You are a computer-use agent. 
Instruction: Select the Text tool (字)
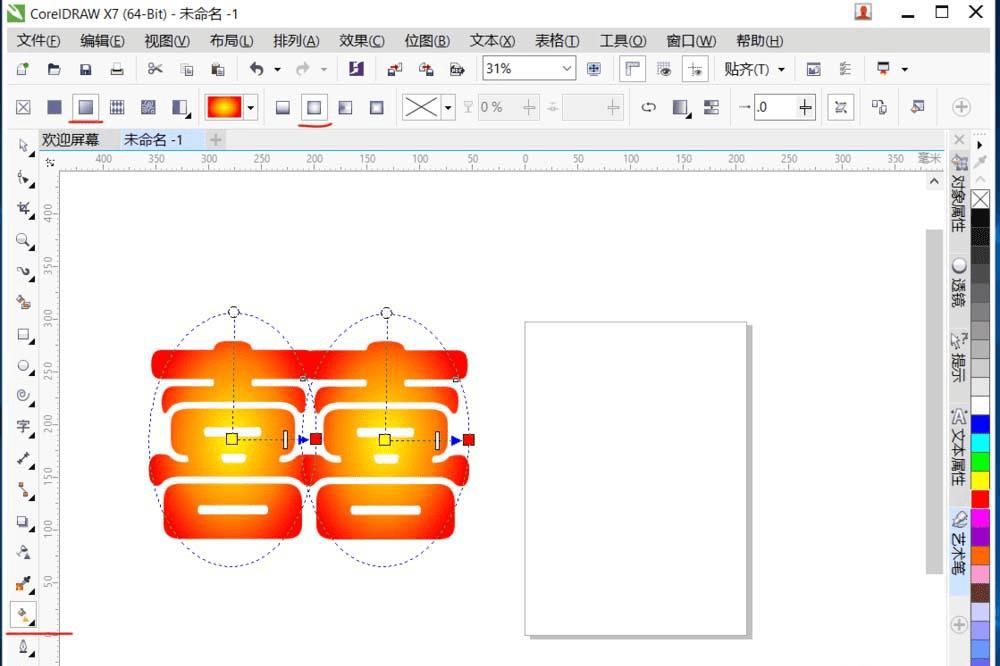pyautogui.click(x=24, y=426)
